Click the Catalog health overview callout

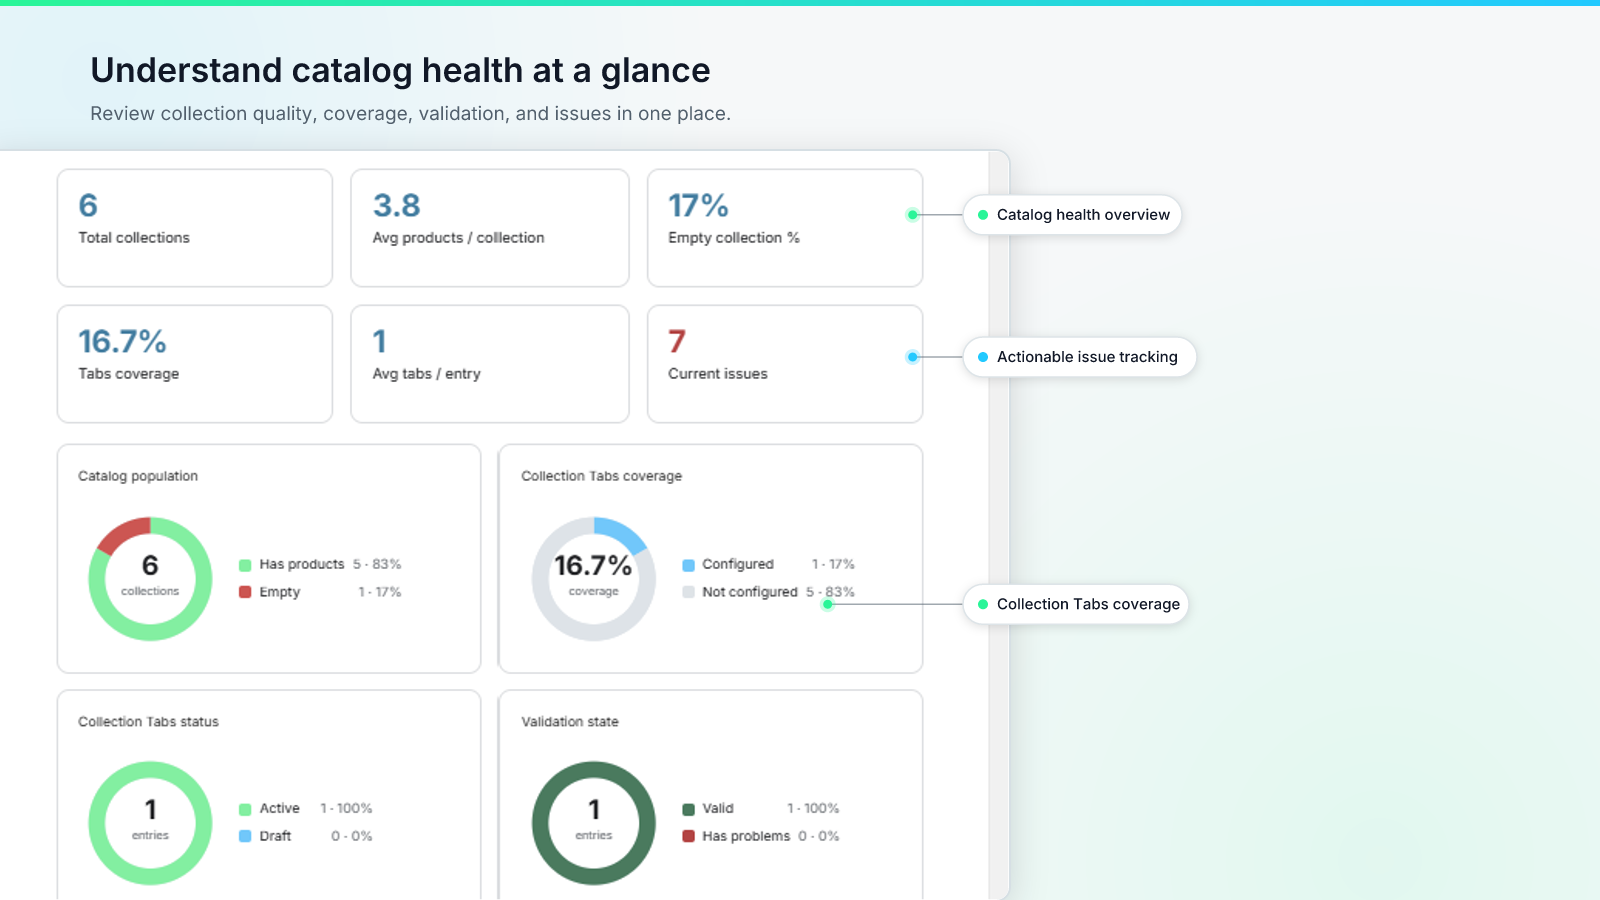pos(1072,215)
